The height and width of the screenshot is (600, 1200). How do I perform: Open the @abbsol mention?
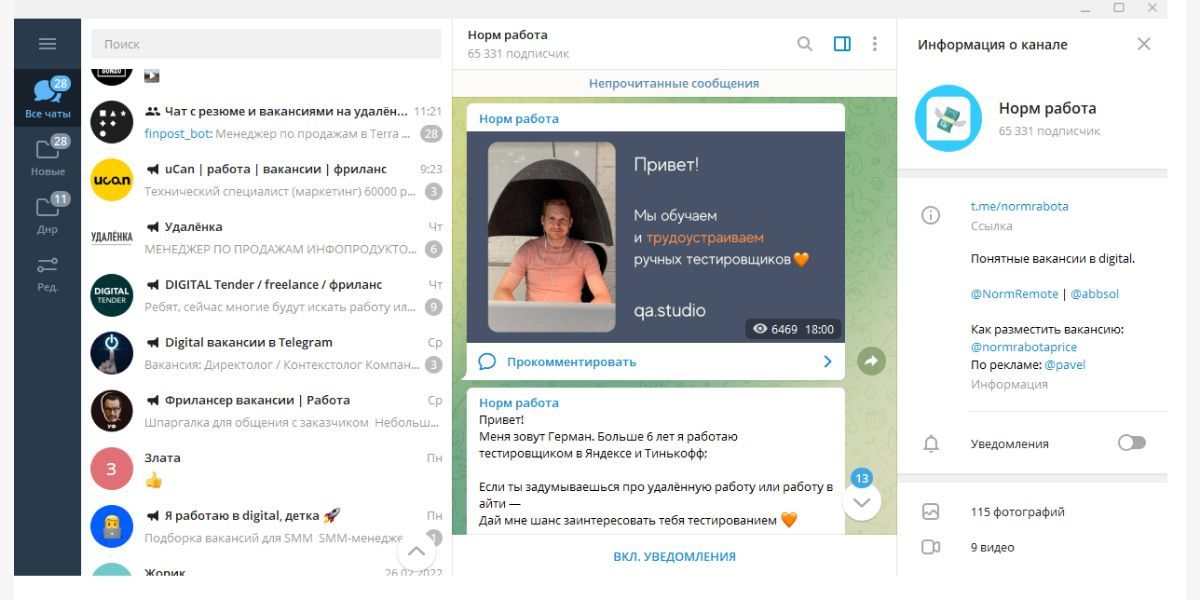point(1095,294)
